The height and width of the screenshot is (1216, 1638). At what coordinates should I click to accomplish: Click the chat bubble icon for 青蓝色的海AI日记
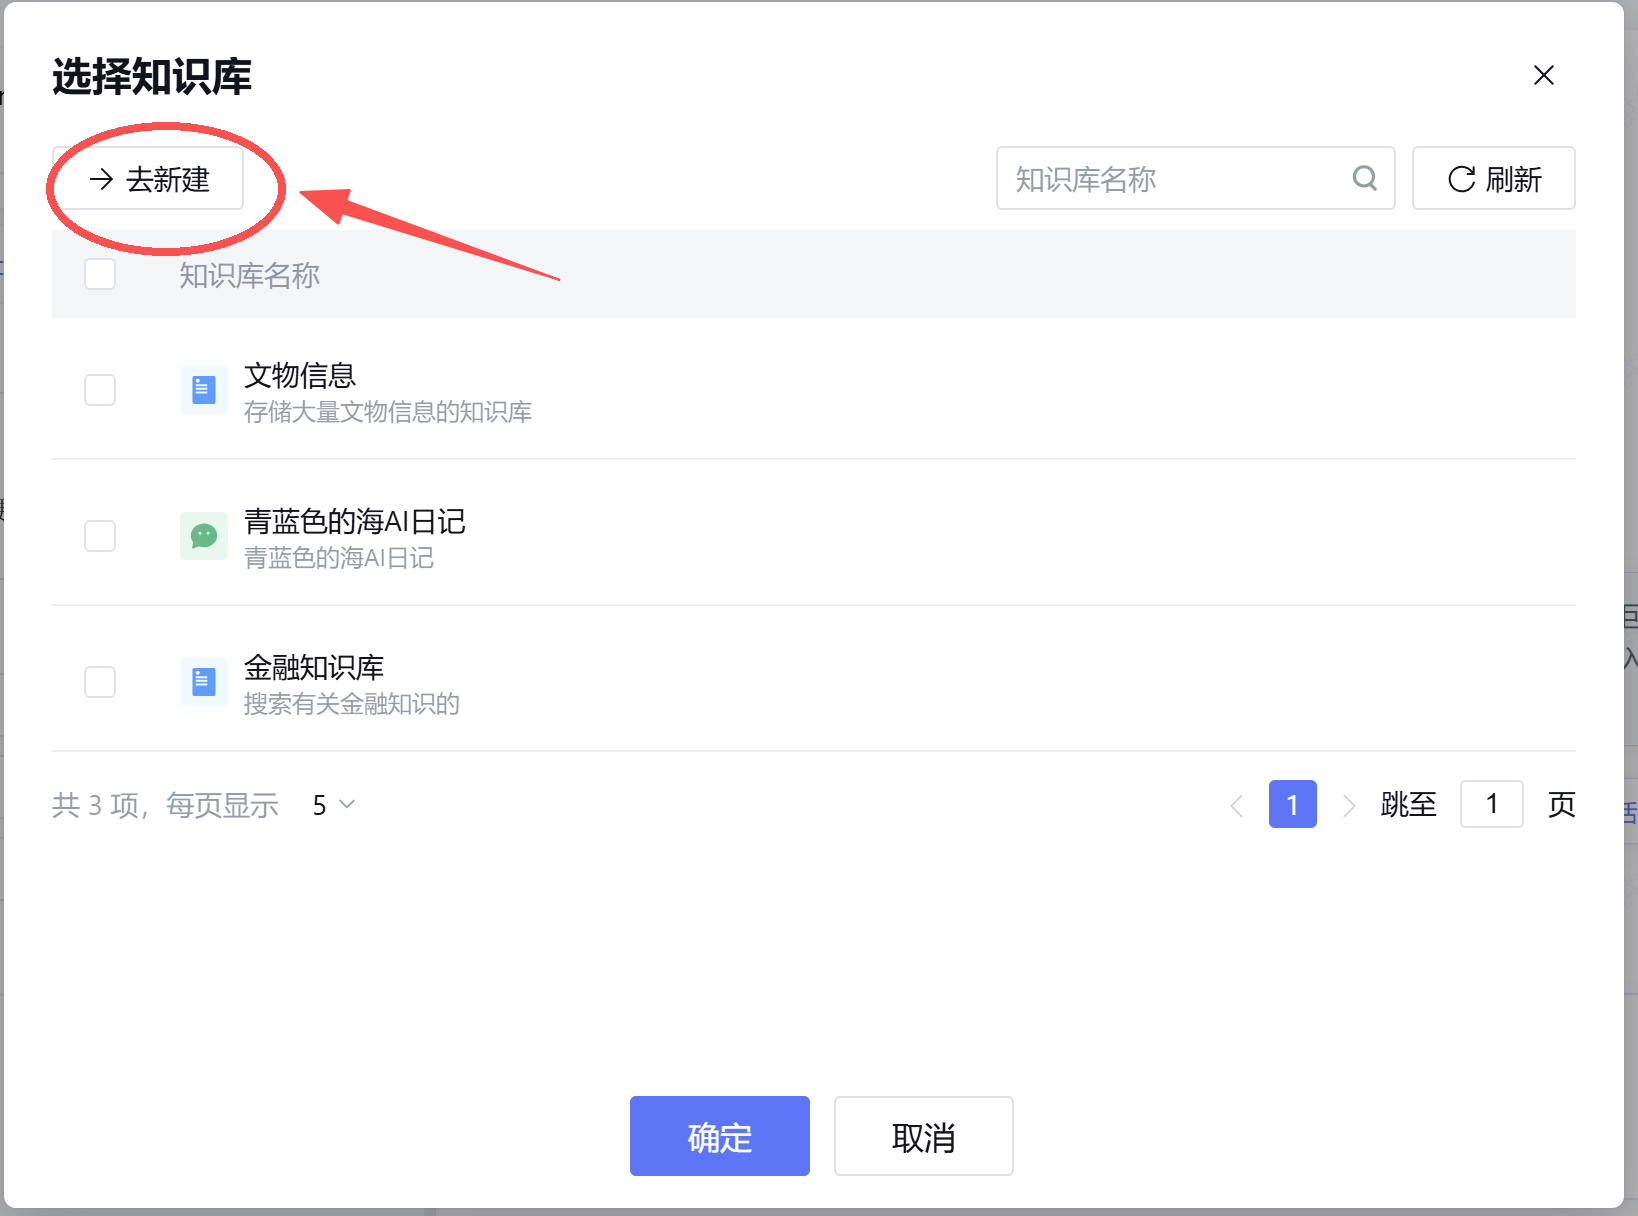(203, 536)
